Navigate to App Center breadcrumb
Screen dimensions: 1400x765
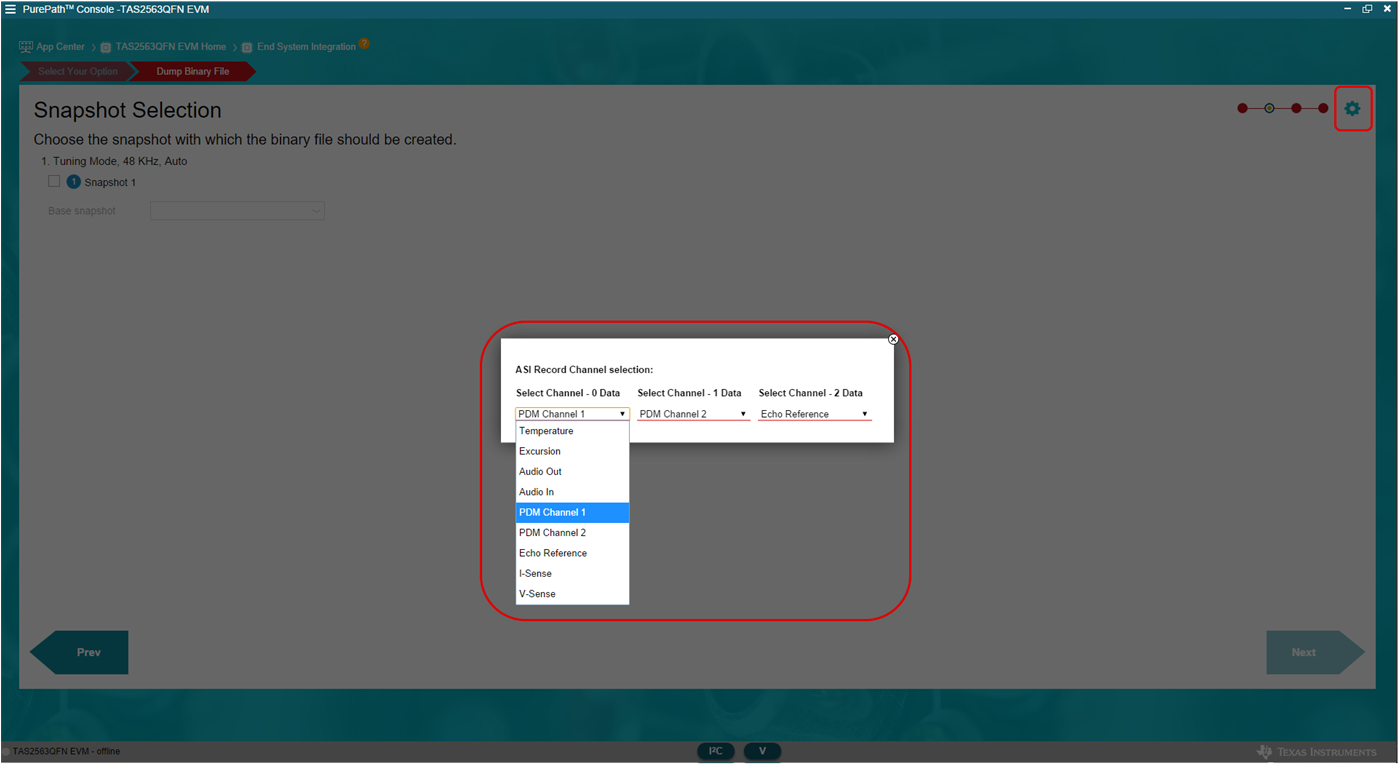(x=61, y=47)
